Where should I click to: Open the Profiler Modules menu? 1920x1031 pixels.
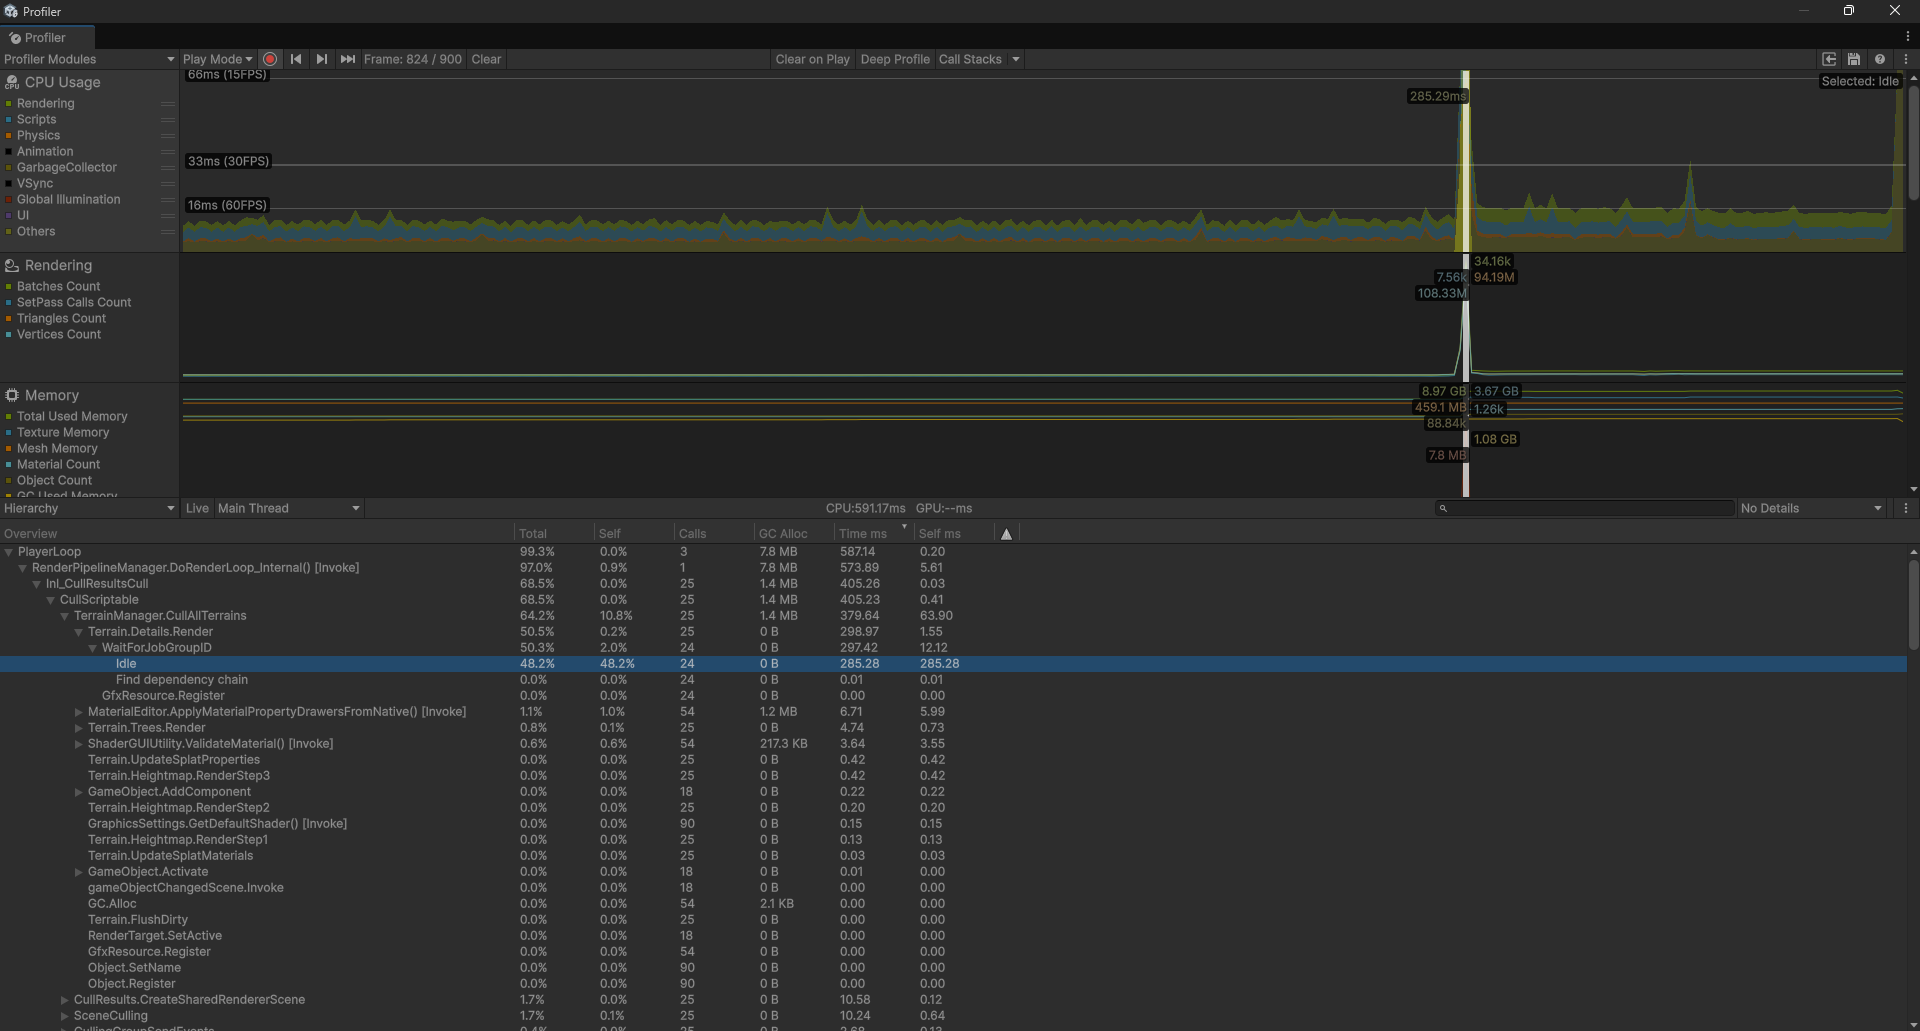[88, 59]
